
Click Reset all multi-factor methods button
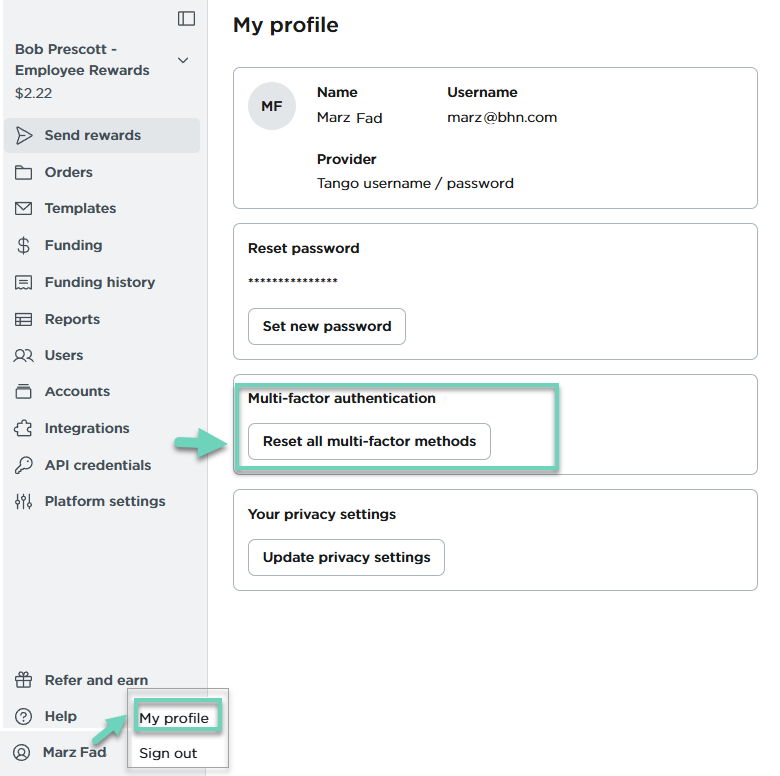click(x=370, y=441)
